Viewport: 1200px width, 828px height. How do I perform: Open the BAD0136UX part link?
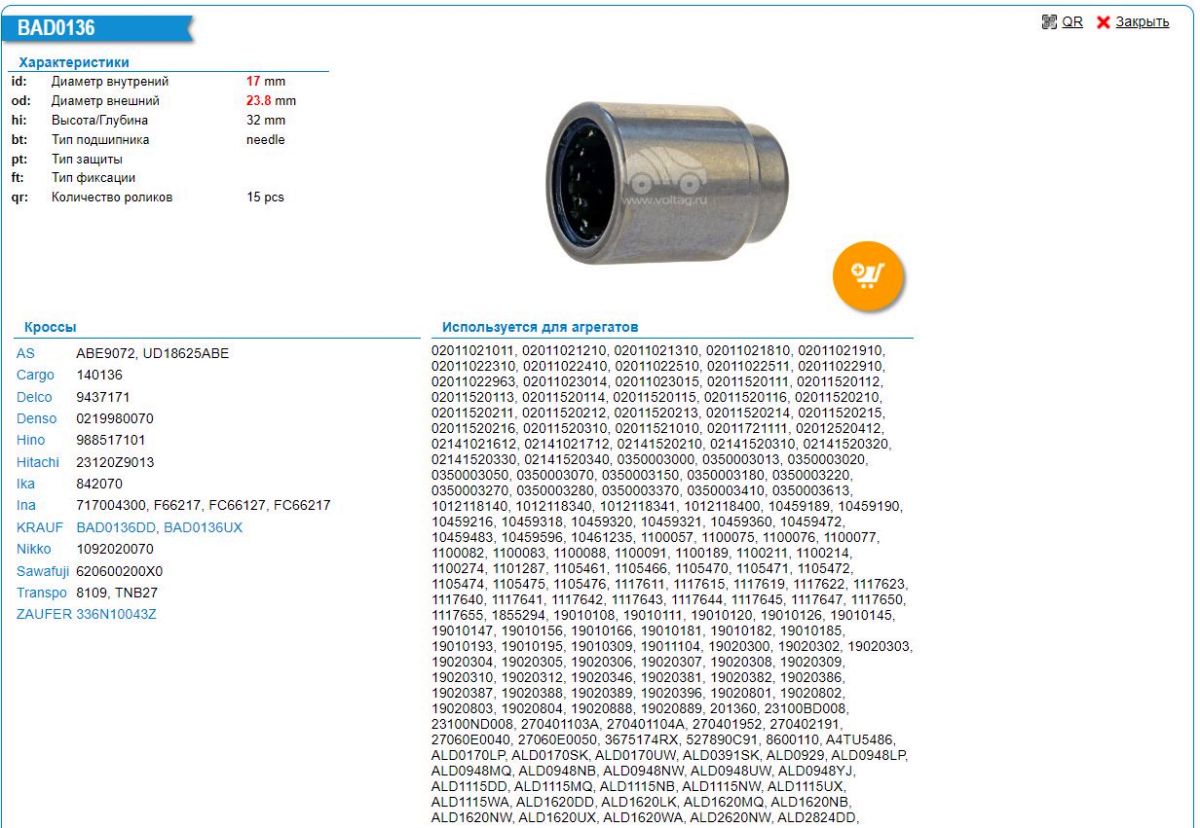[203, 527]
